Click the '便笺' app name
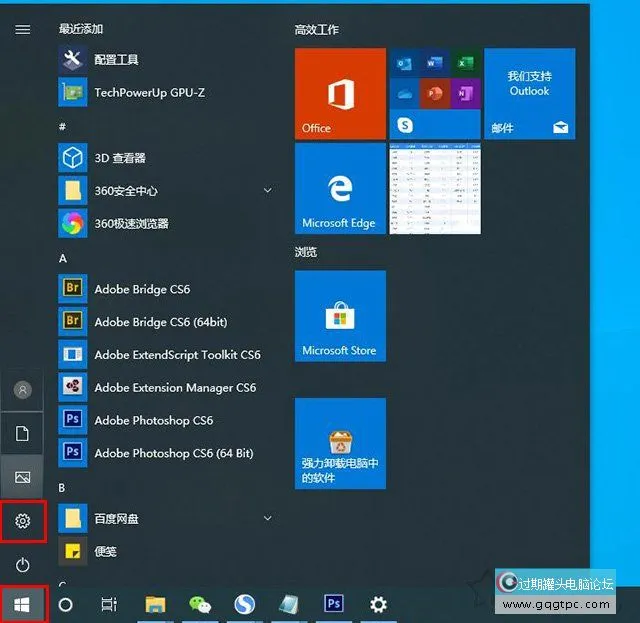 tap(105, 552)
